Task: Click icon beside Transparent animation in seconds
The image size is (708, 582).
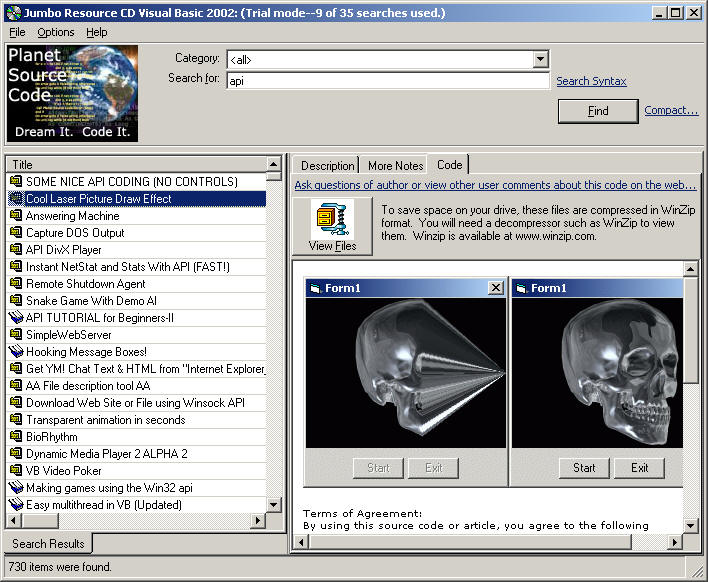Action: click(15, 419)
